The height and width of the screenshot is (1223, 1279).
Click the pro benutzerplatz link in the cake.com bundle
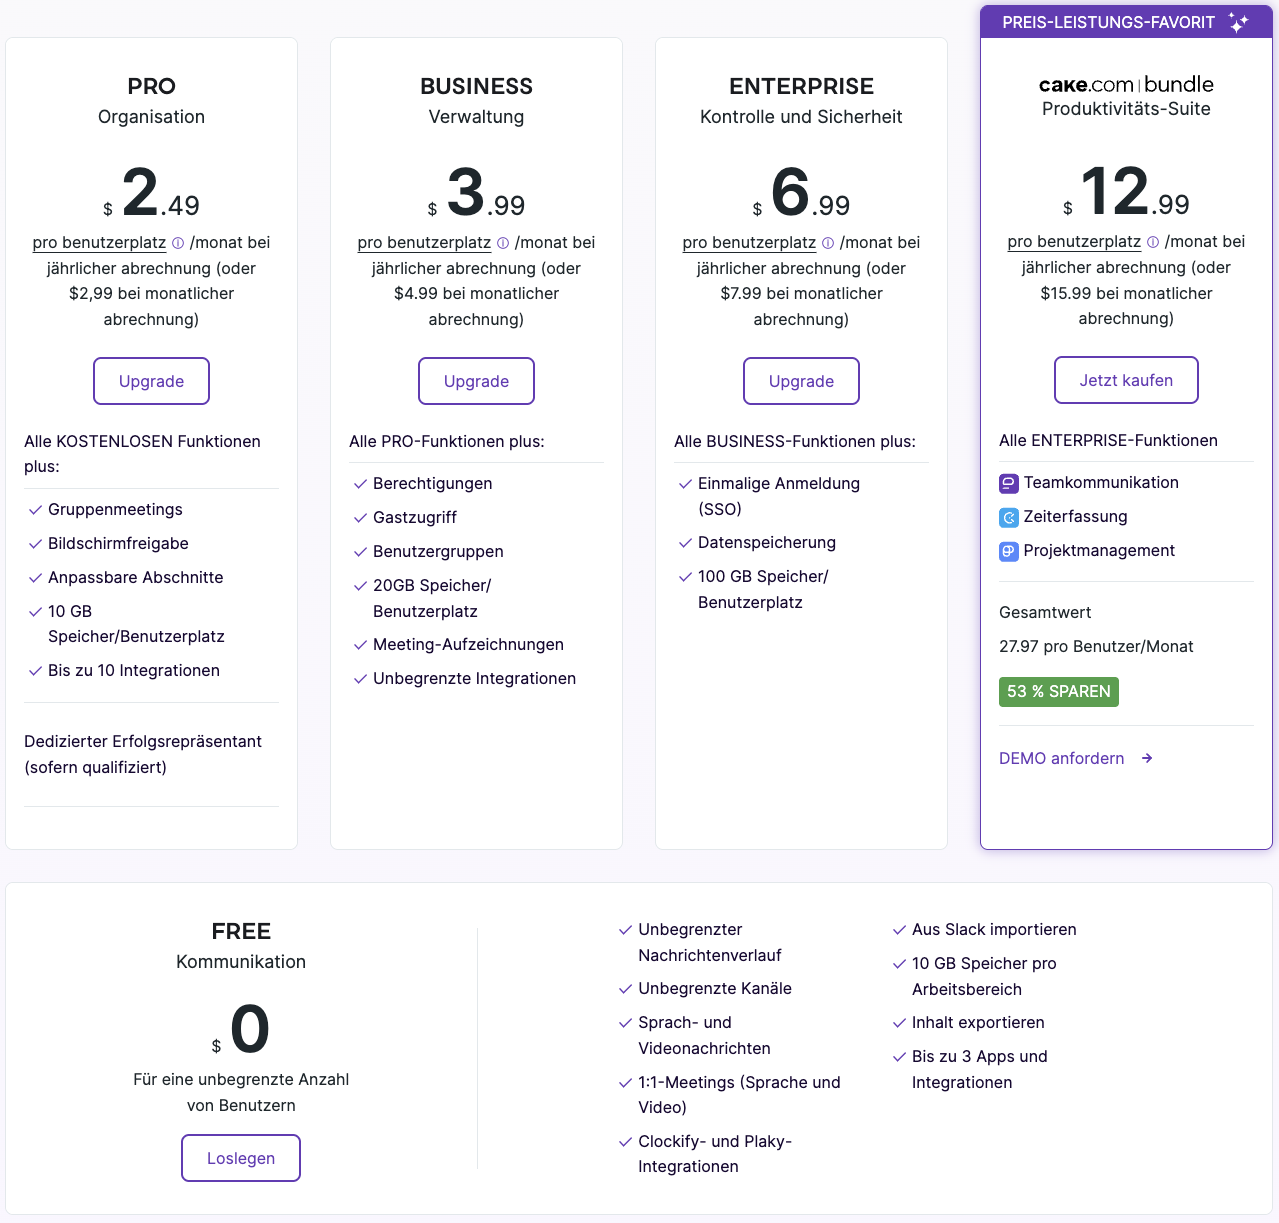[x=1074, y=241]
